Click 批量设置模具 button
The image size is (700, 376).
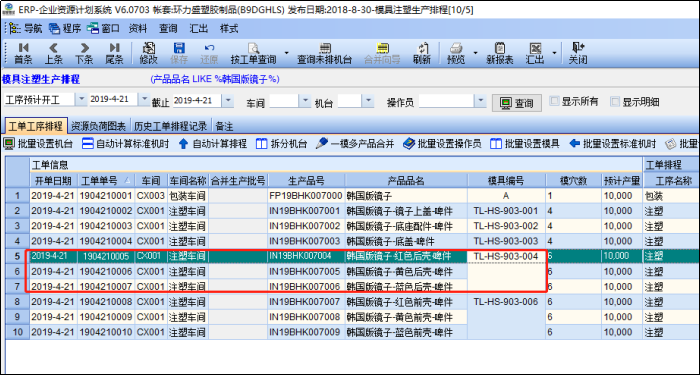525,144
